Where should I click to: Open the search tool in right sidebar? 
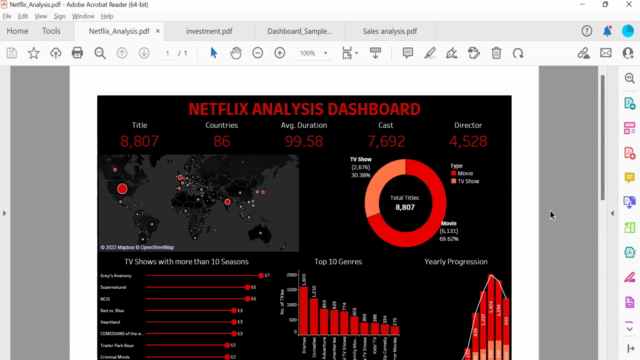629,78
